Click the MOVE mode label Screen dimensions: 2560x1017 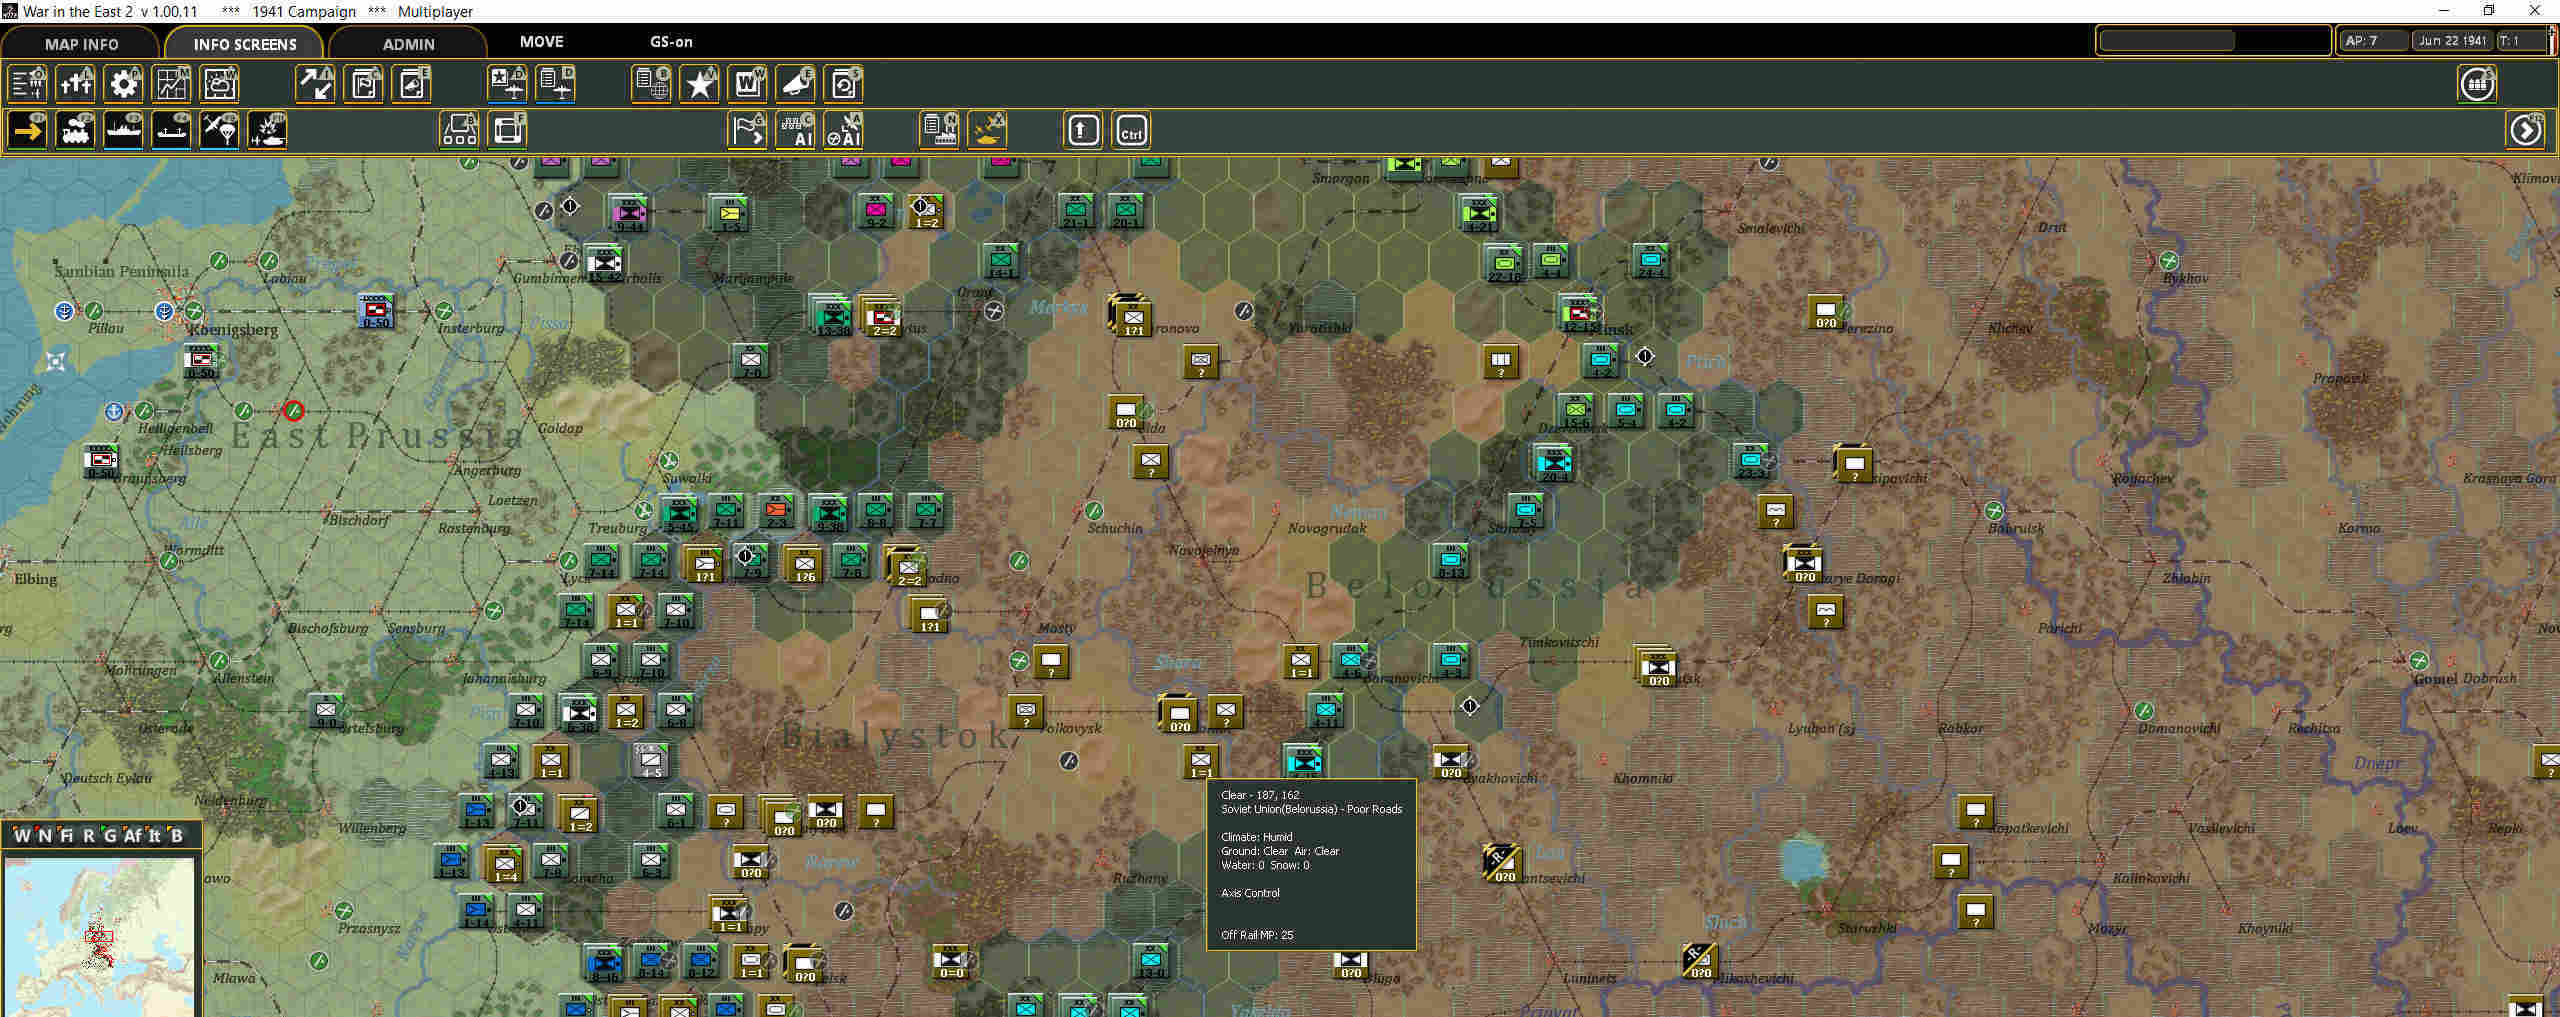542,42
